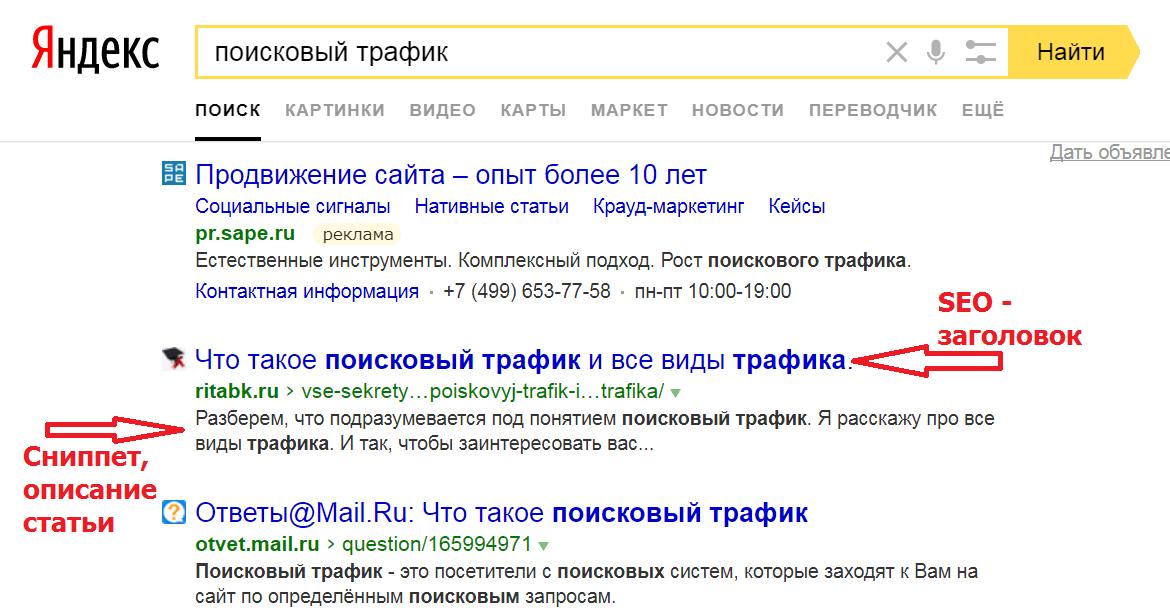Open the Контактная информация link
This screenshot has width=1170, height=612.
(307, 291)
